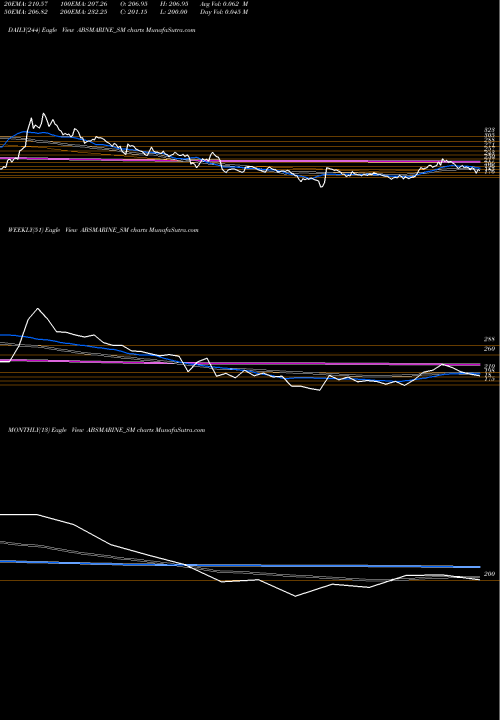Click the DAILY(244) chart title
This screenshot has width=500, height=720.
coord(101,30)
